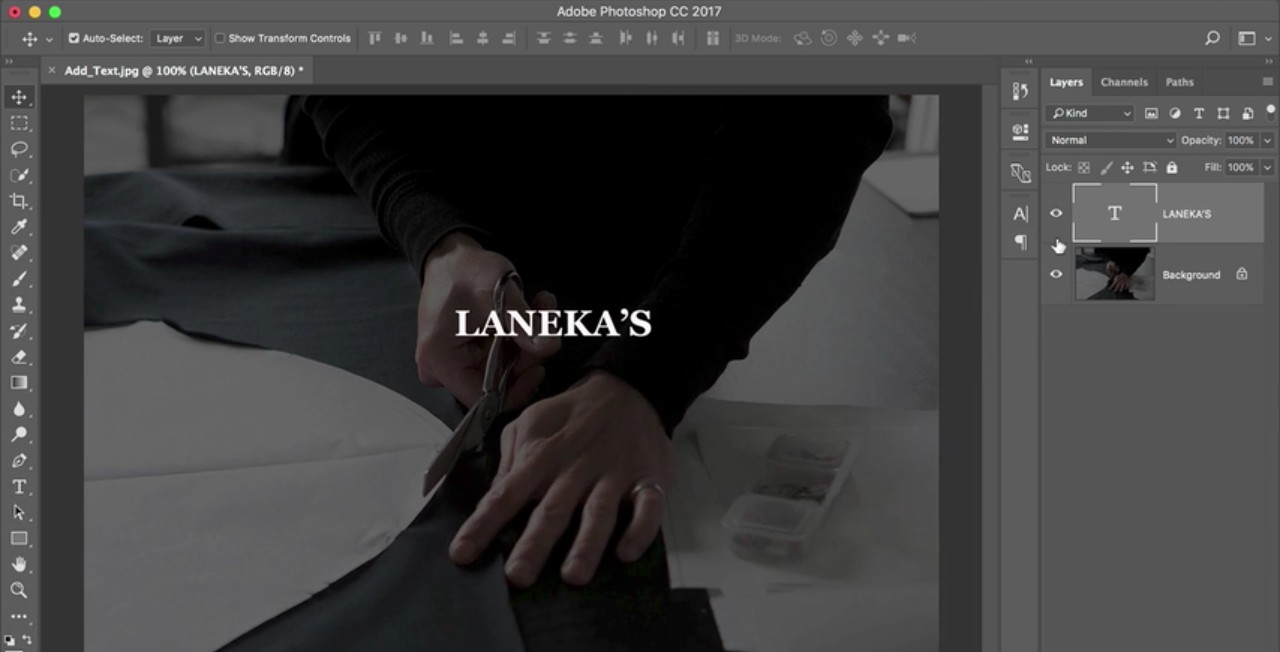
Task: Open the Adjustments/Libraries panel icon in the dock
Action: [x=1020, y=173]
